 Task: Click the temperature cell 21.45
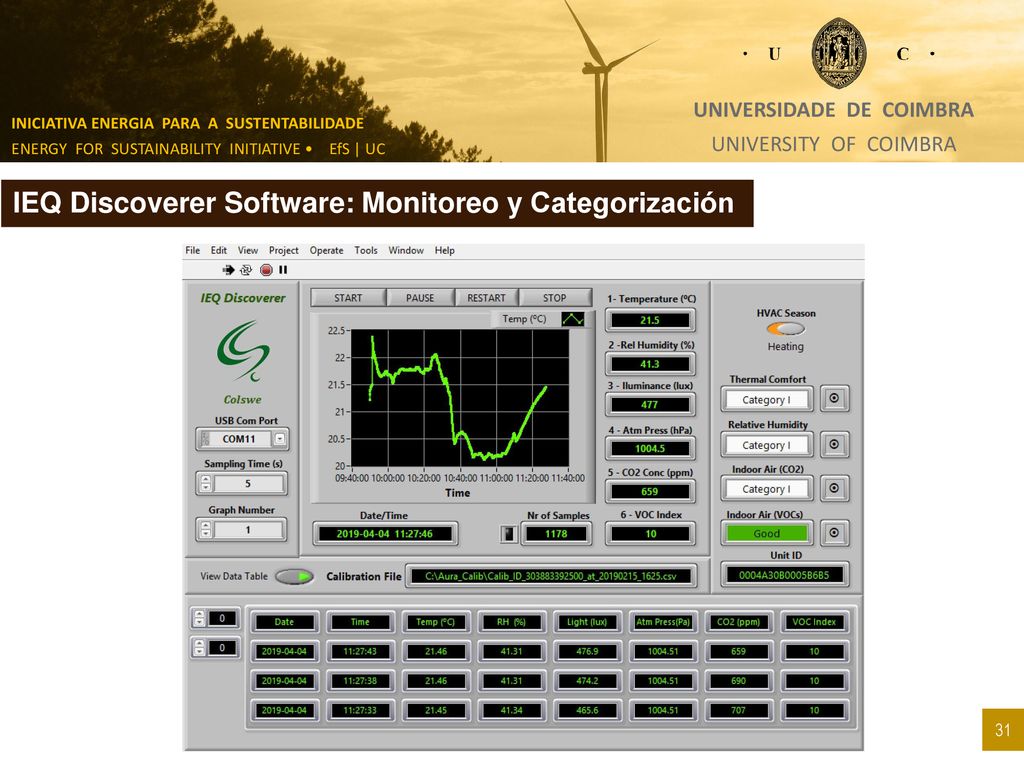[x=436, y=710]
